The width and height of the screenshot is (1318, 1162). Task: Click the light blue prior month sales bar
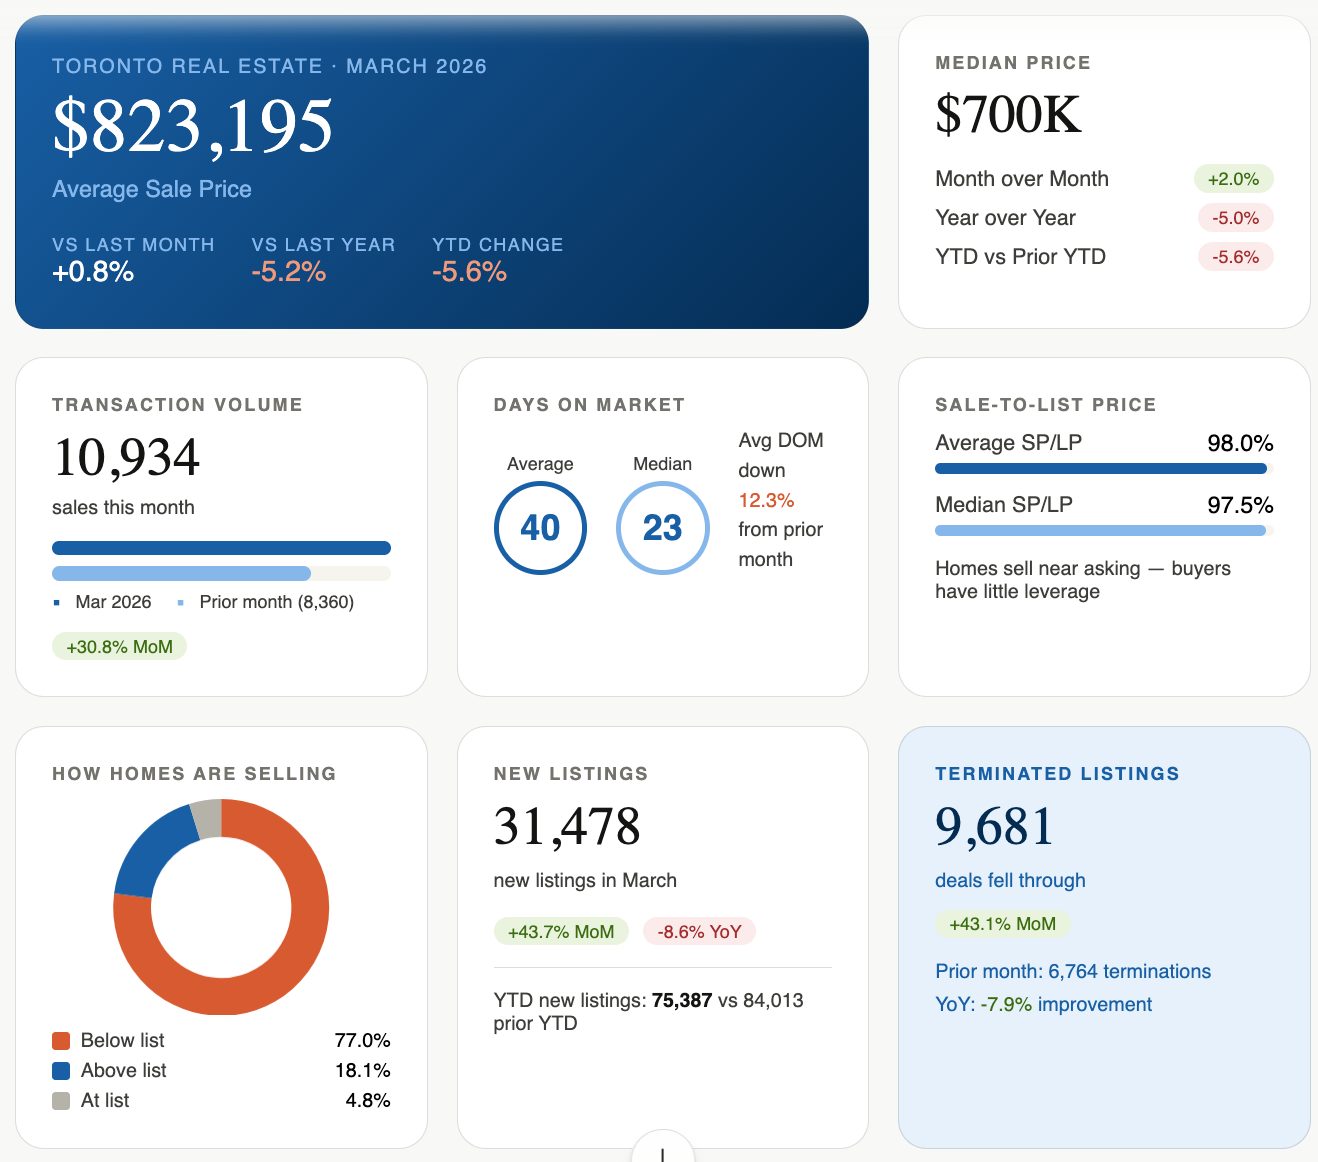[181, 574]
